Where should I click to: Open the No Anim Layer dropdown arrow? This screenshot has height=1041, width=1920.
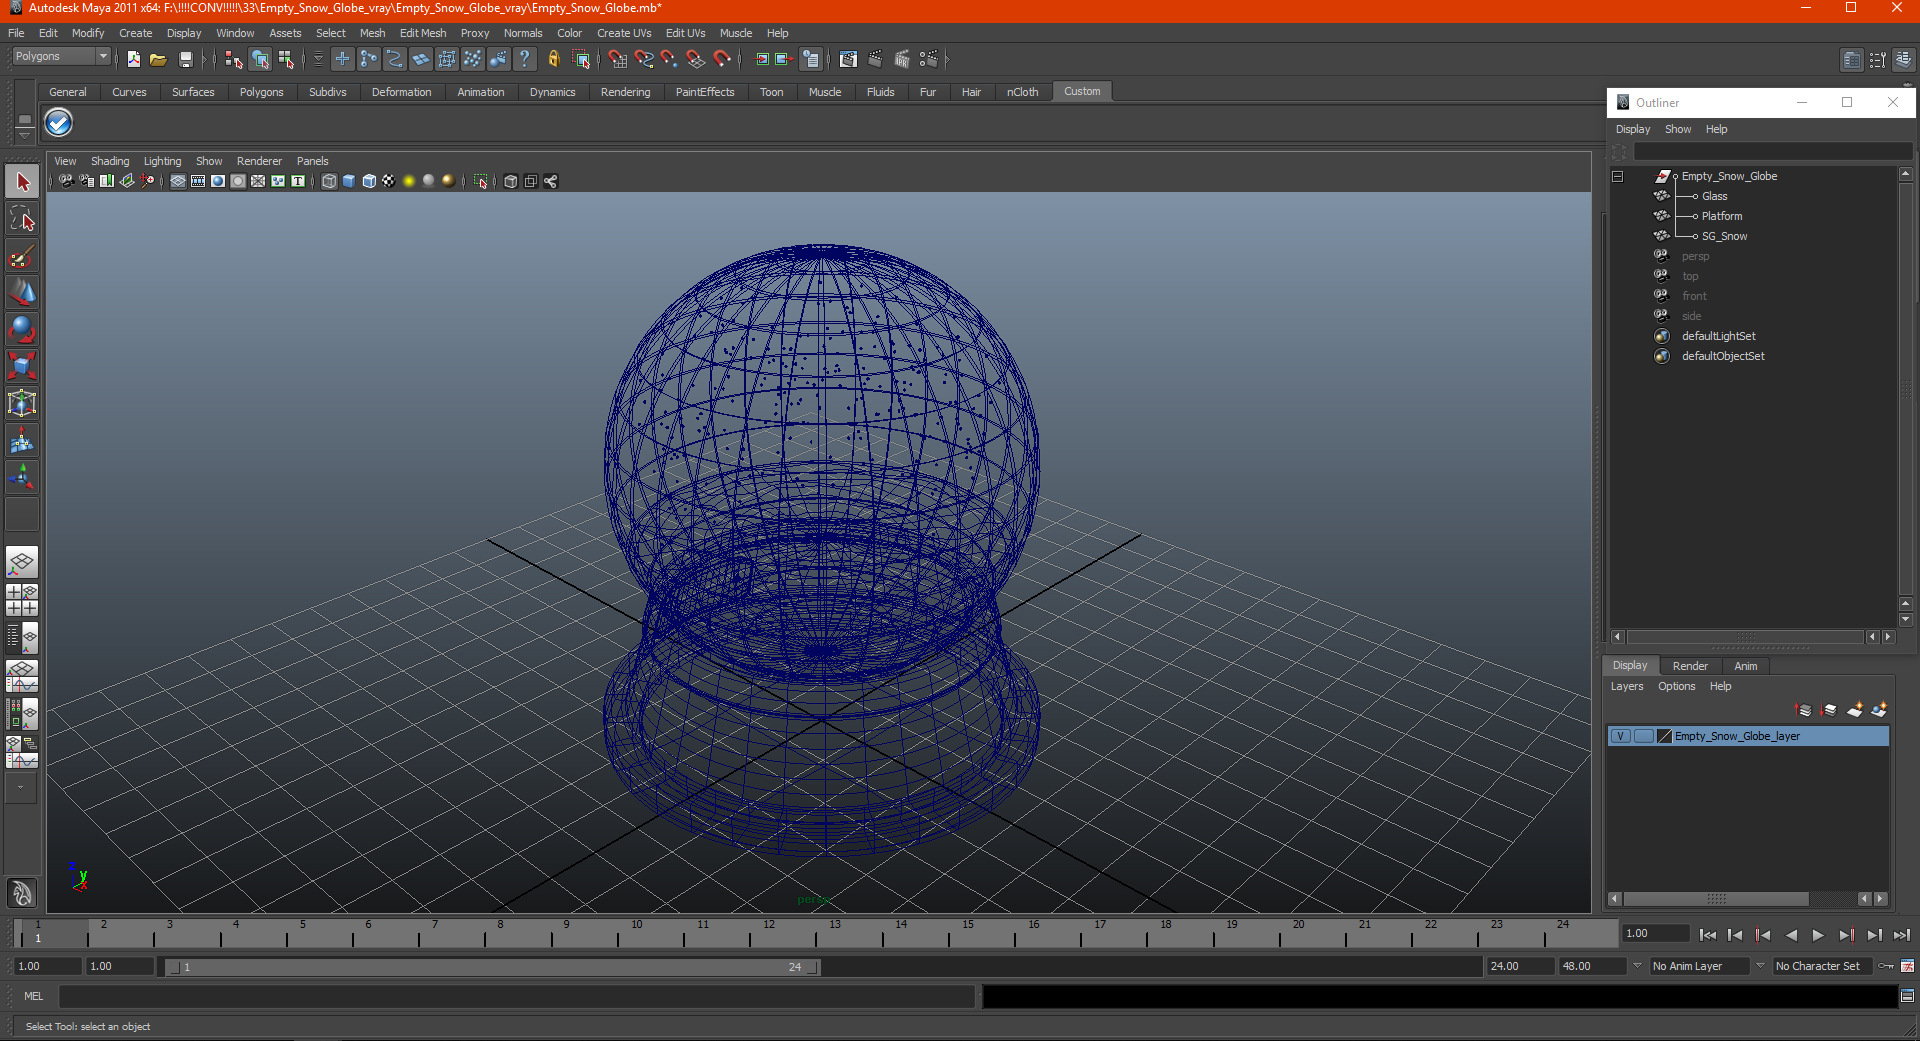pos(1637,966)
